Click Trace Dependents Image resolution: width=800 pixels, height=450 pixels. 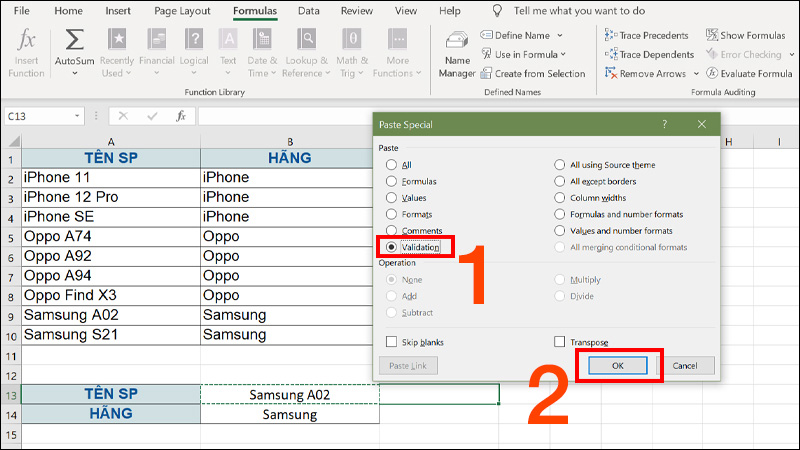[649, 54]
